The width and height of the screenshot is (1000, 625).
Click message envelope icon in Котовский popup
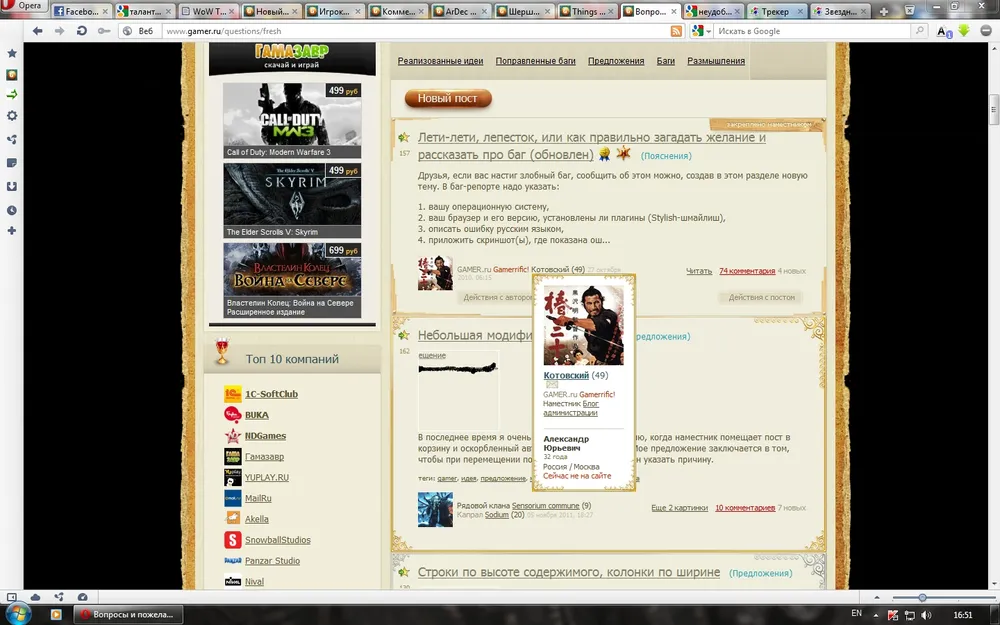coord(552,385)
